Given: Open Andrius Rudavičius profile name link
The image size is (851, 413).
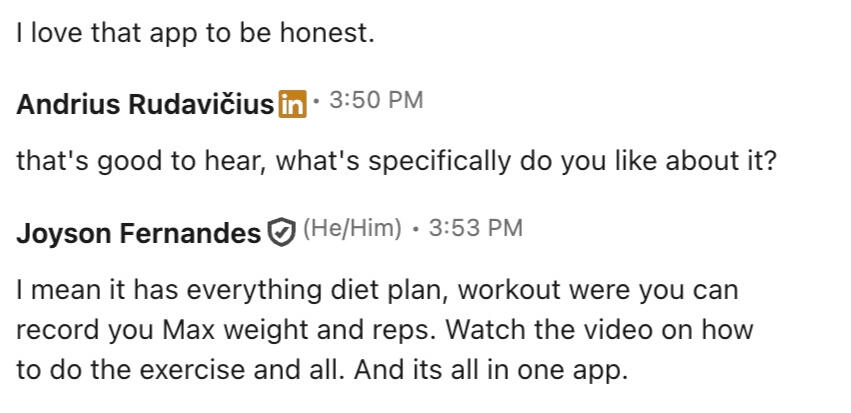Looking at the screenshot, I should [x=144, y=105].
